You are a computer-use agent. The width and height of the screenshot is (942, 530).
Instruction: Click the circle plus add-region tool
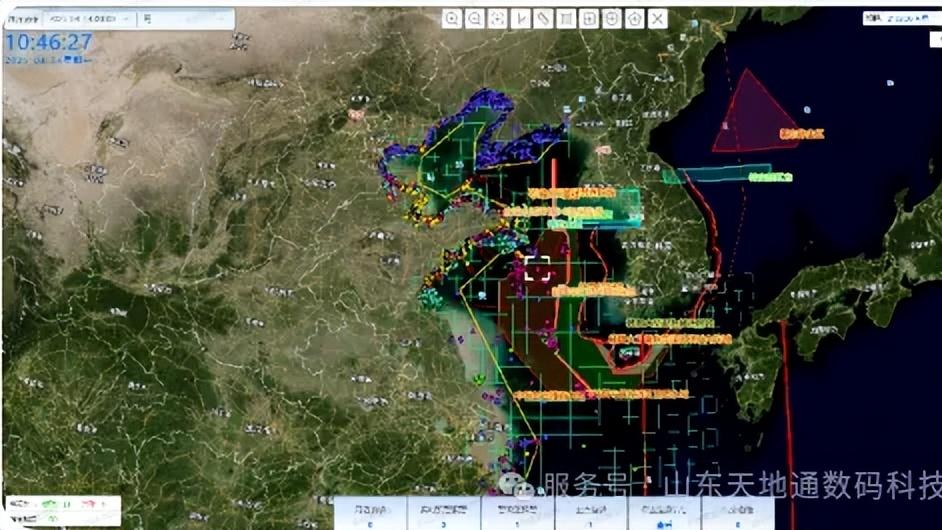(612, 19)
